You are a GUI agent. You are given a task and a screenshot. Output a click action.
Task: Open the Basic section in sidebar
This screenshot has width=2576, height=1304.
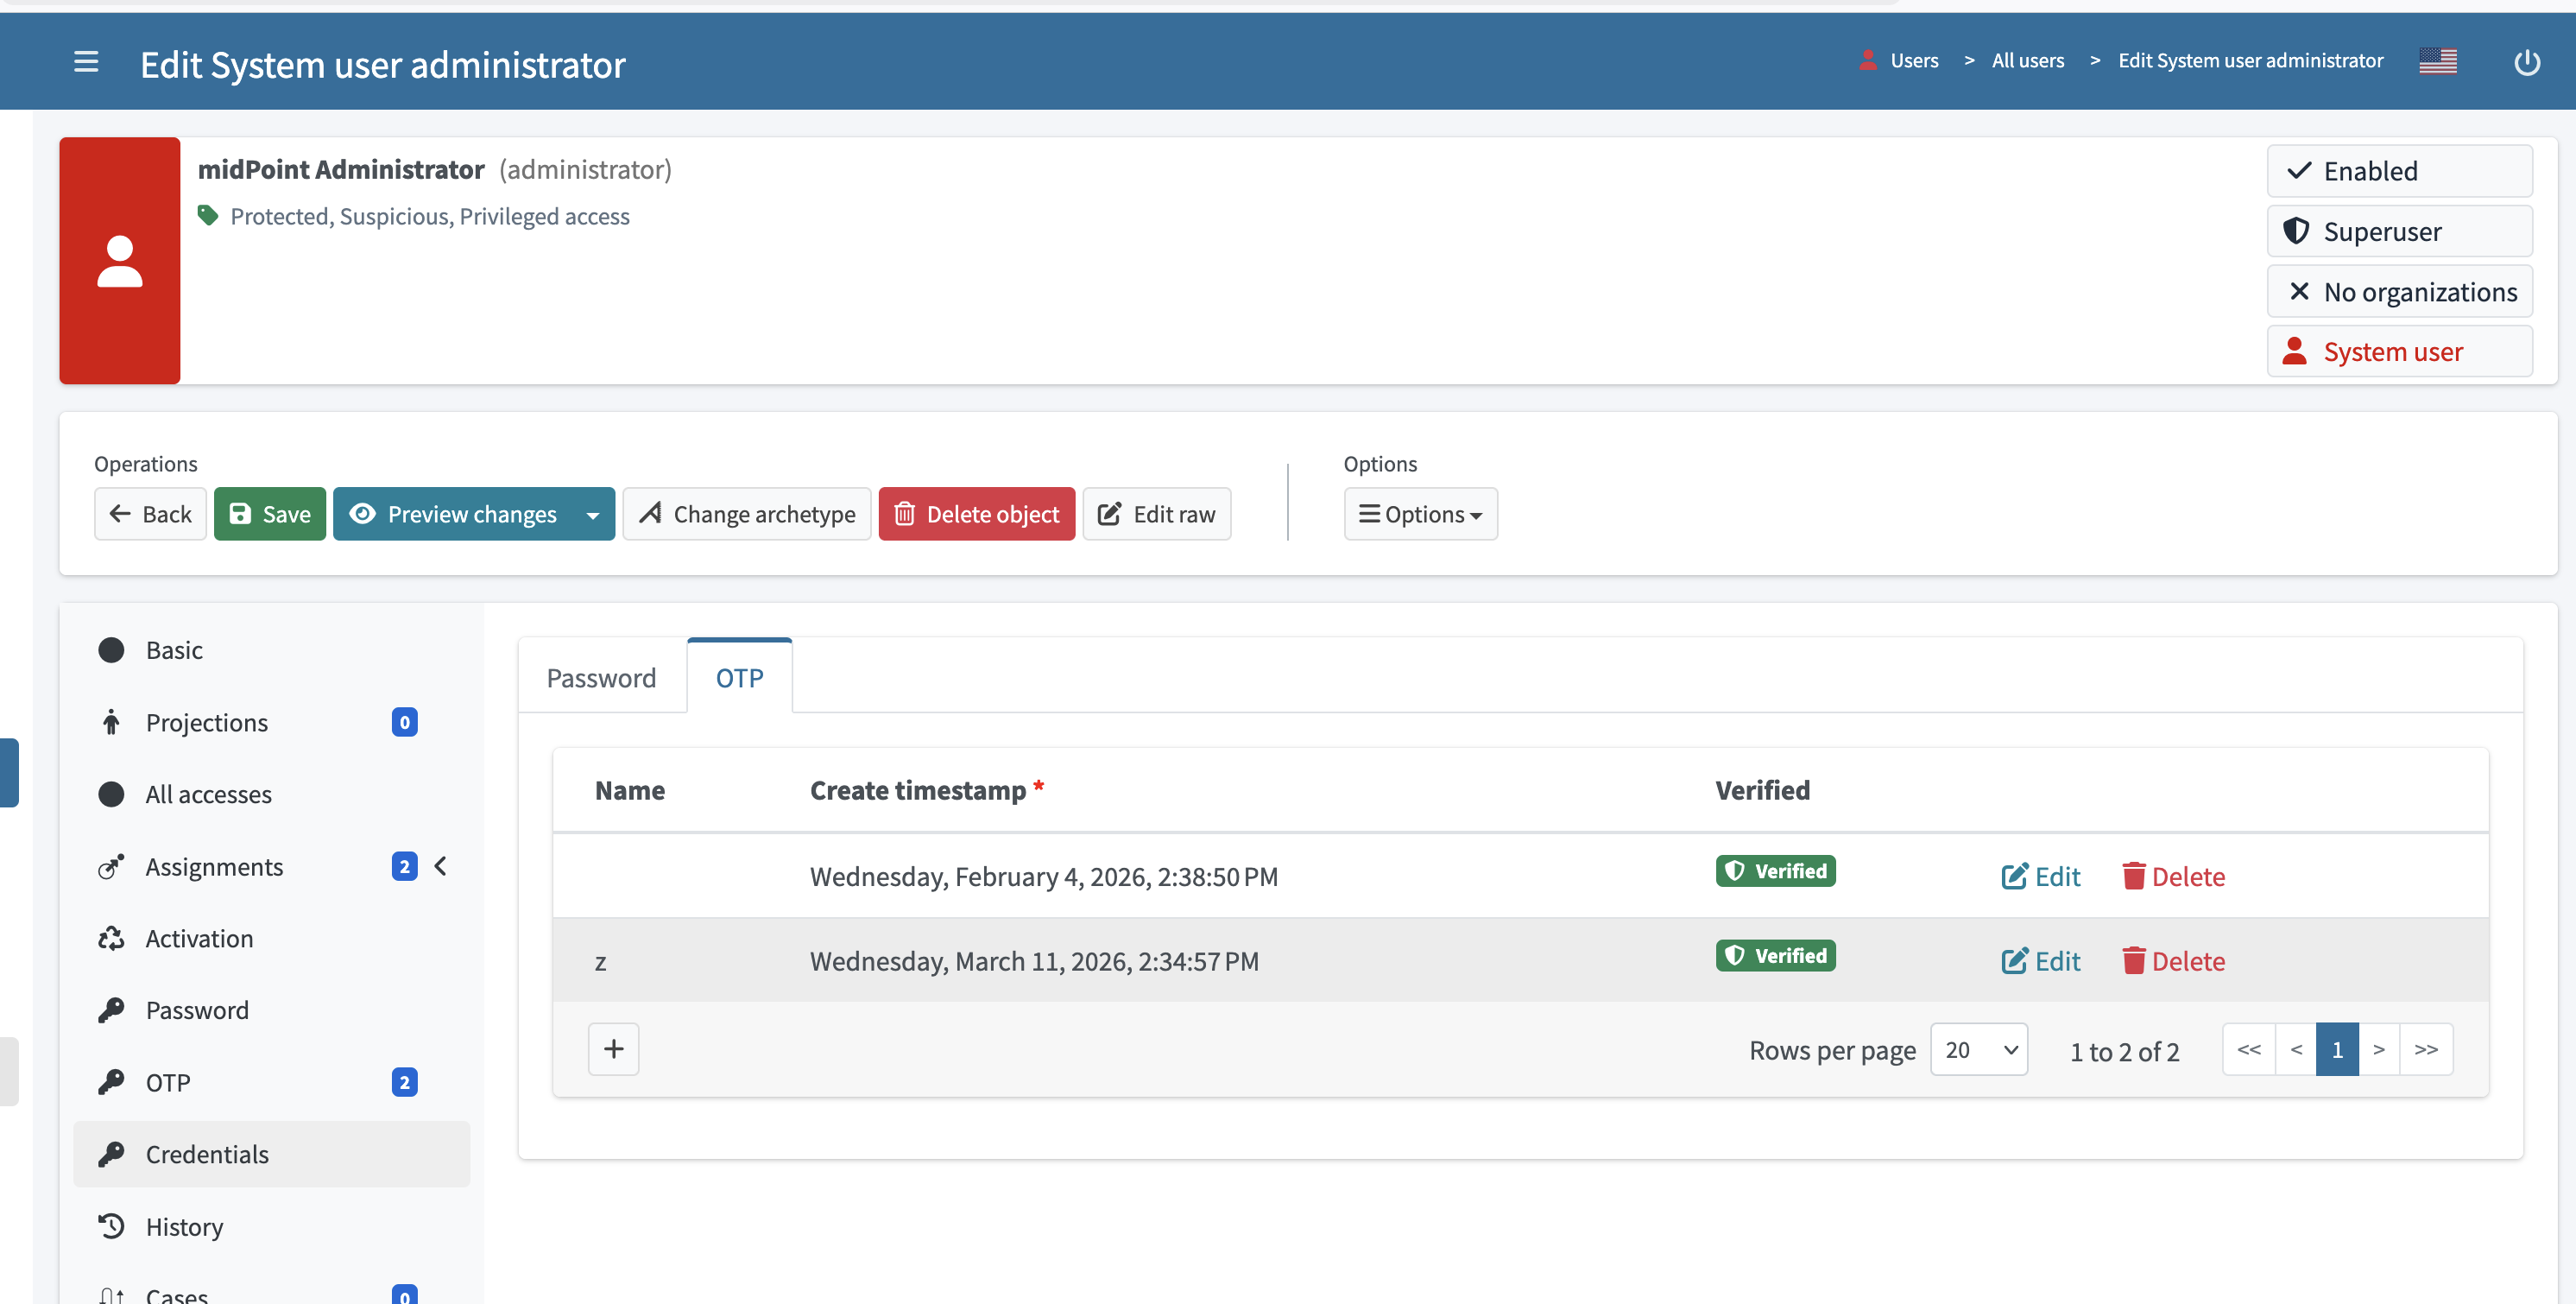tap(272, 650)
